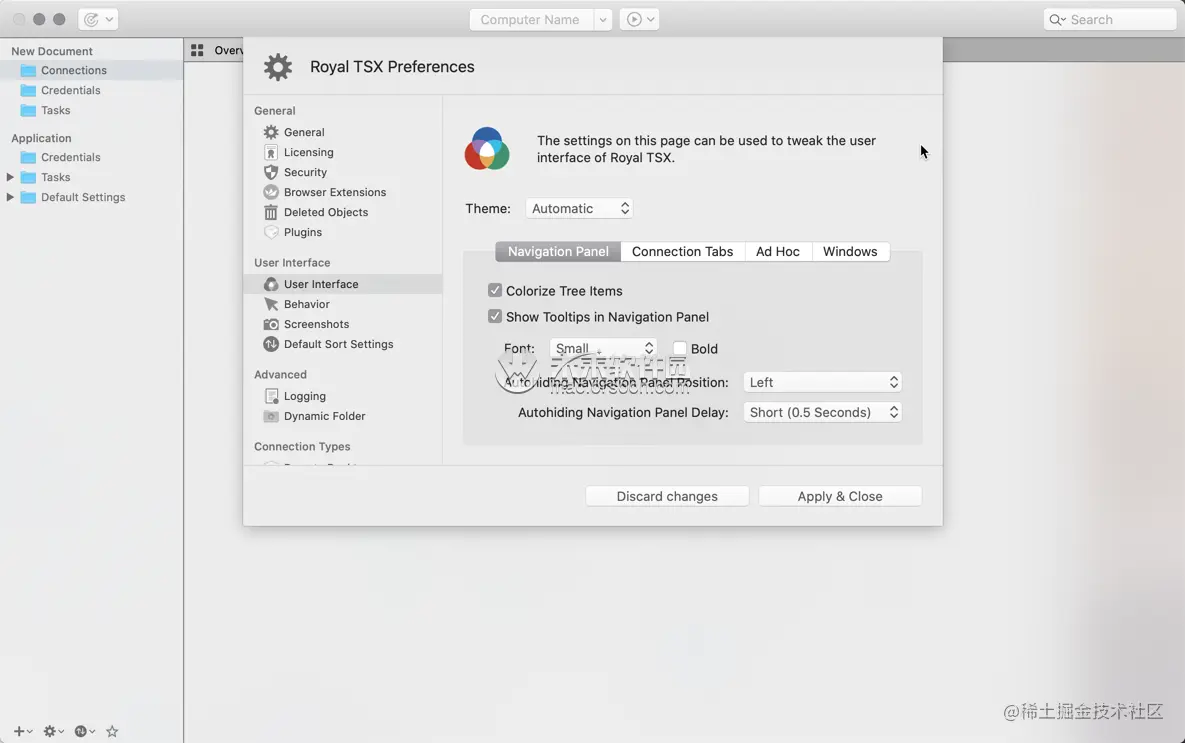Open the Font size dropdown
Screen dimensions: 1185x743
603,348
